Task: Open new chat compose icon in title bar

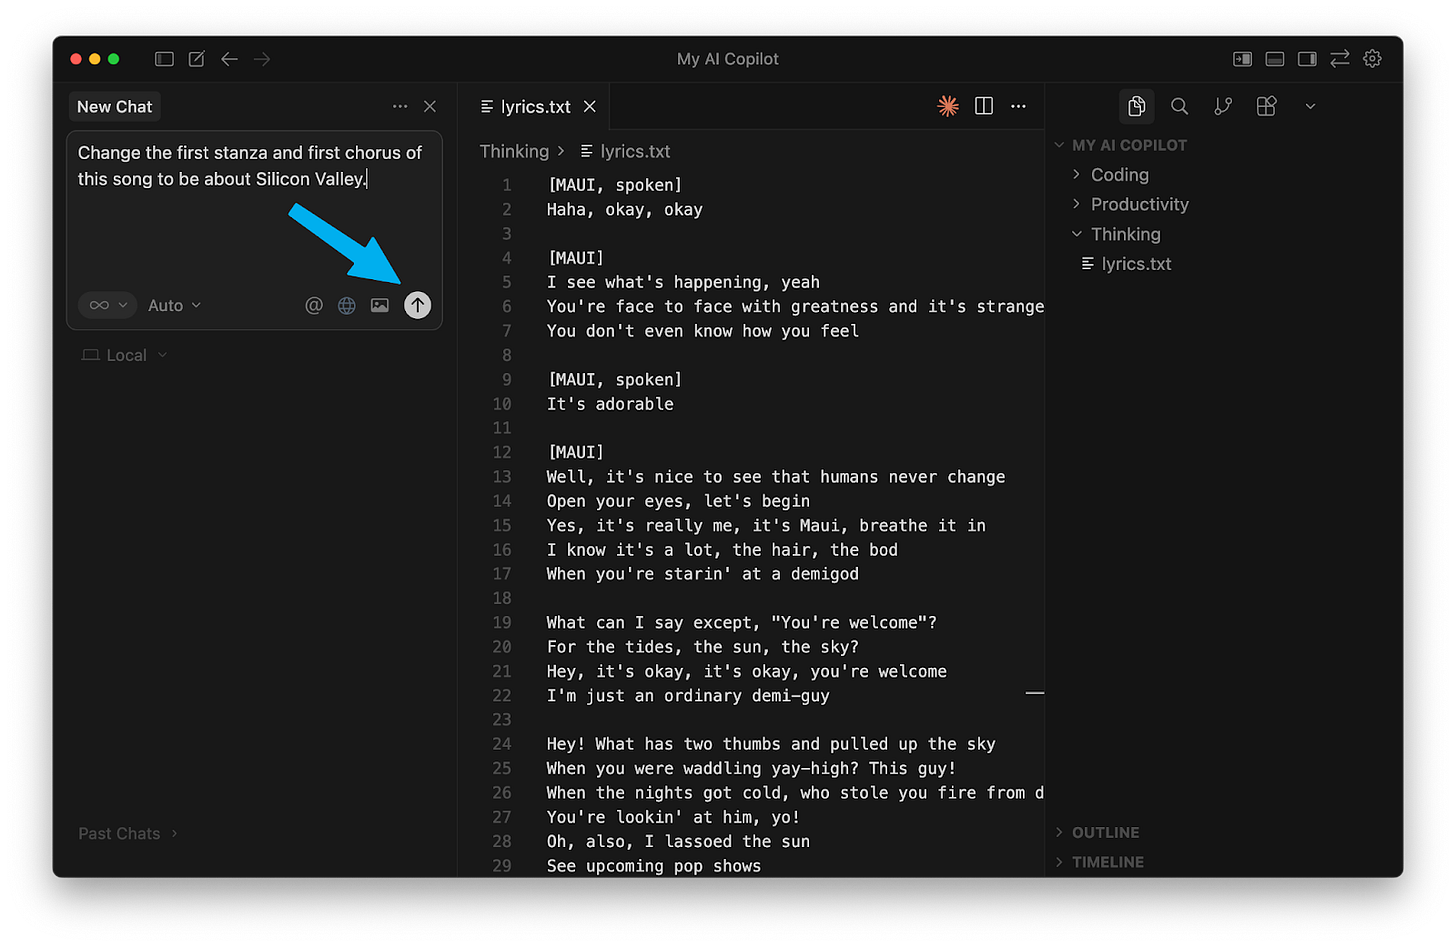Action: (197, 59)
